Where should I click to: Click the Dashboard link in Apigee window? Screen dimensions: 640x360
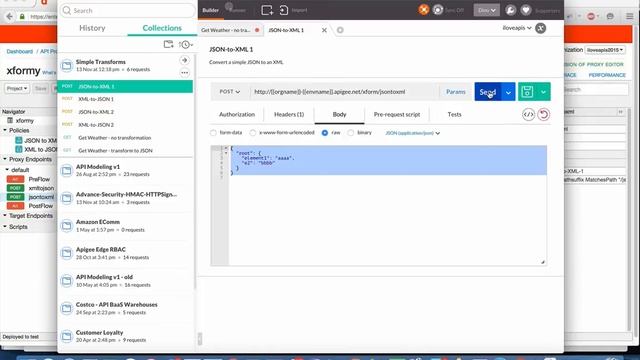click(20, 51)
